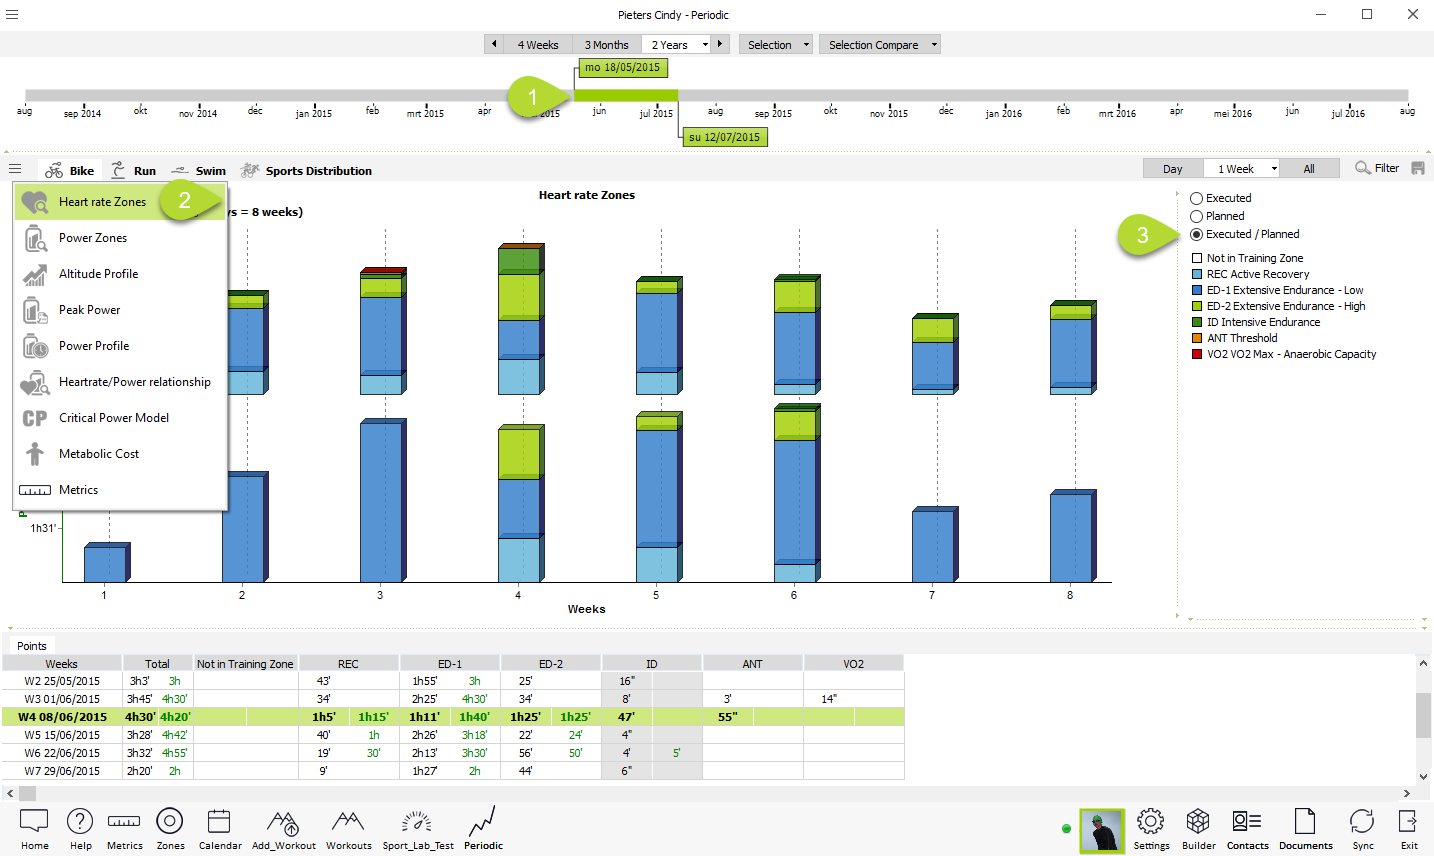Select the Planned radio button
1434x856 pixels.
pos(1197,217)
